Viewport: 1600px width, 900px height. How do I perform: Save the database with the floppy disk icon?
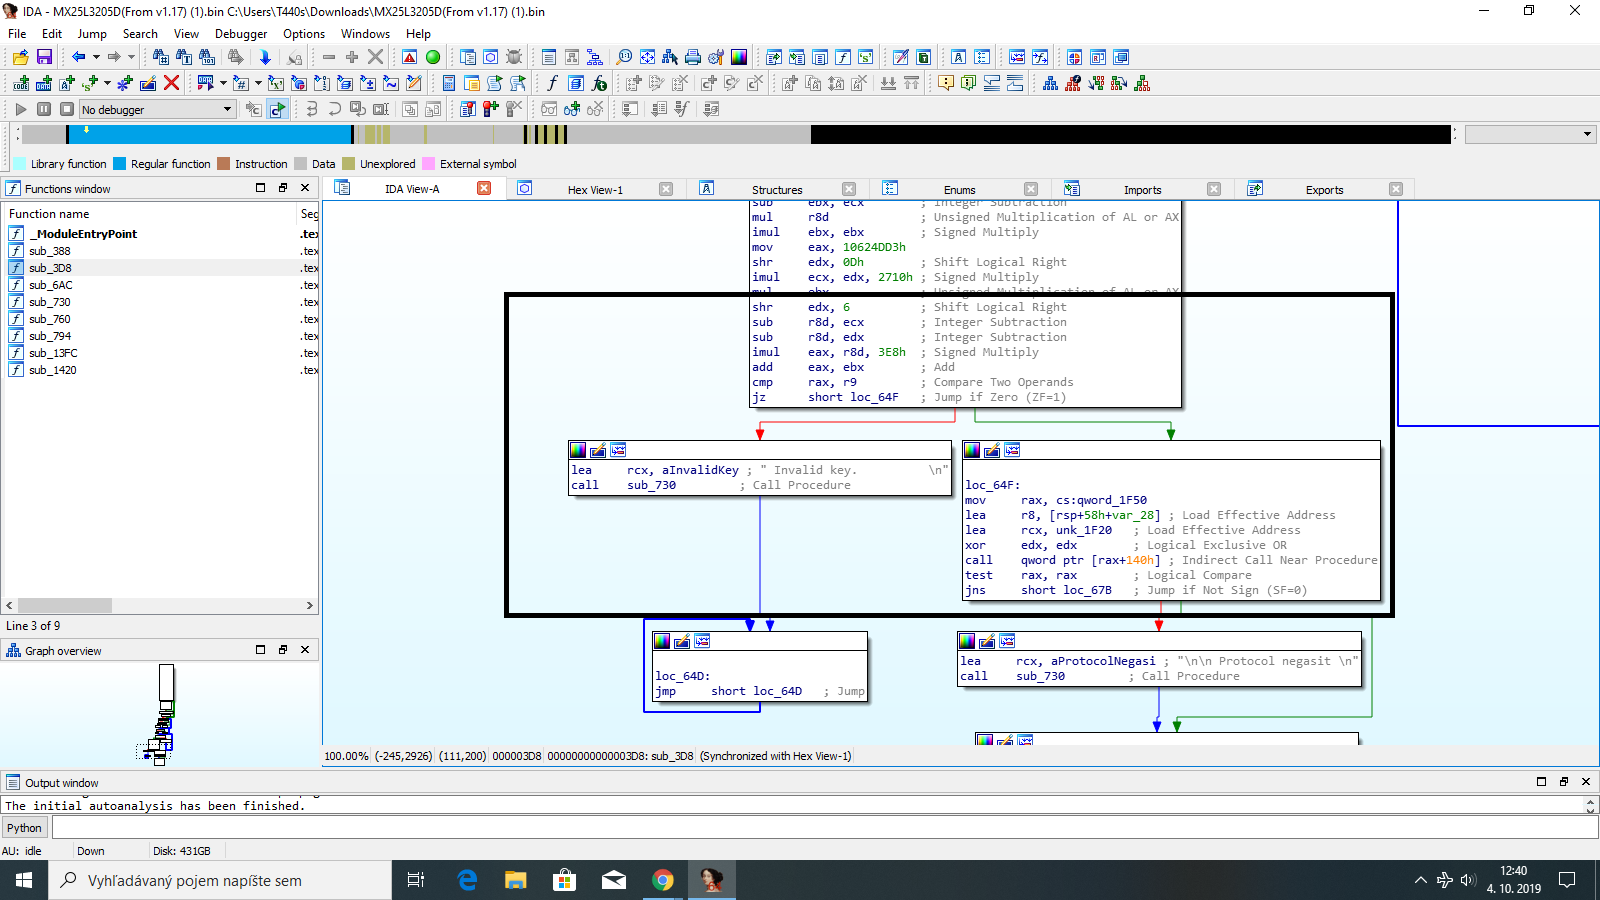pos(44,57)
